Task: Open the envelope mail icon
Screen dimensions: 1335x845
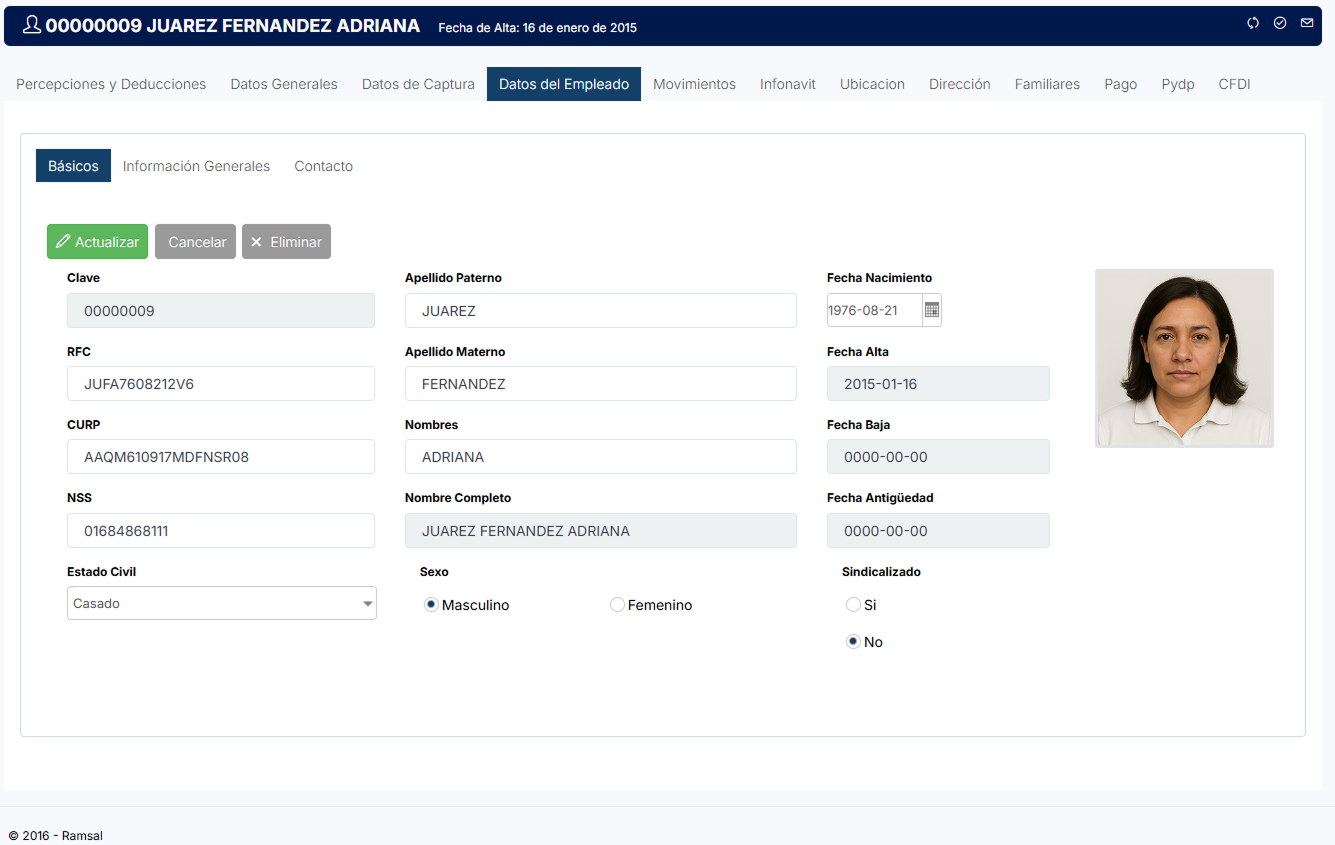Action: click(1307, 23)
